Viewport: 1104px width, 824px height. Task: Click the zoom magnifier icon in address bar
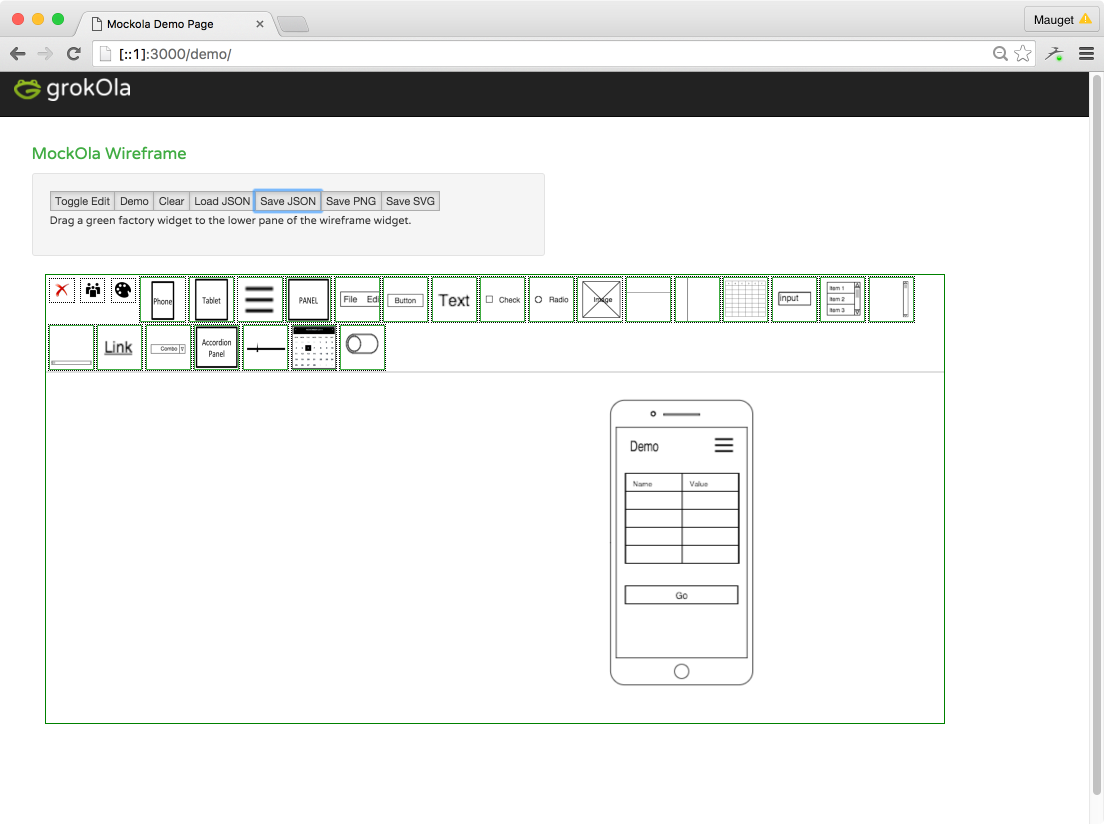(1000, 54)
